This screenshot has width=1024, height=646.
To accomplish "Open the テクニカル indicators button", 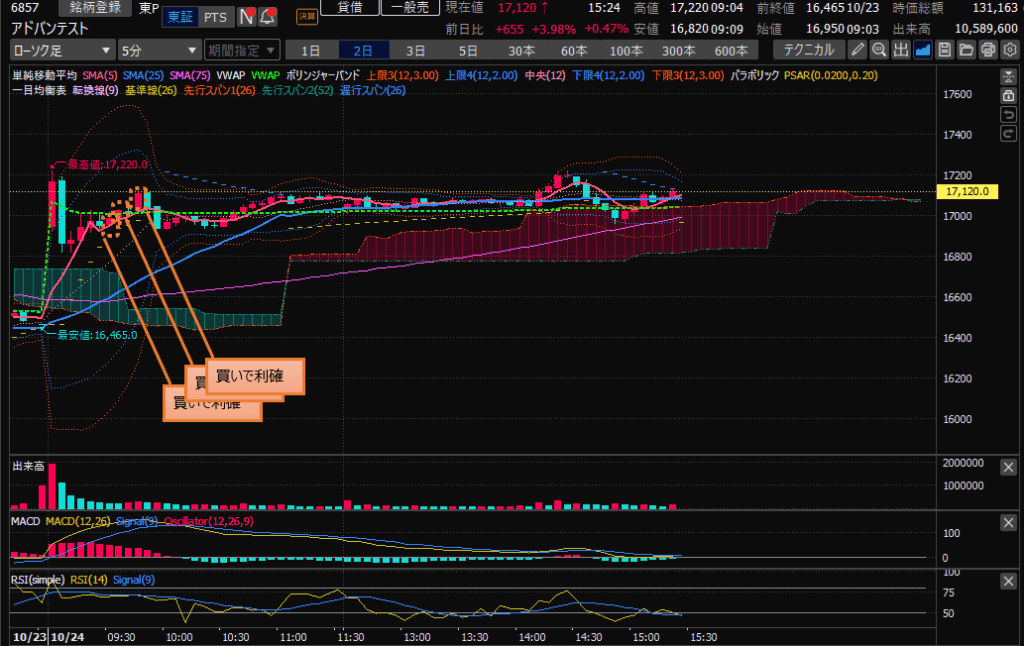I will (808, 49).
